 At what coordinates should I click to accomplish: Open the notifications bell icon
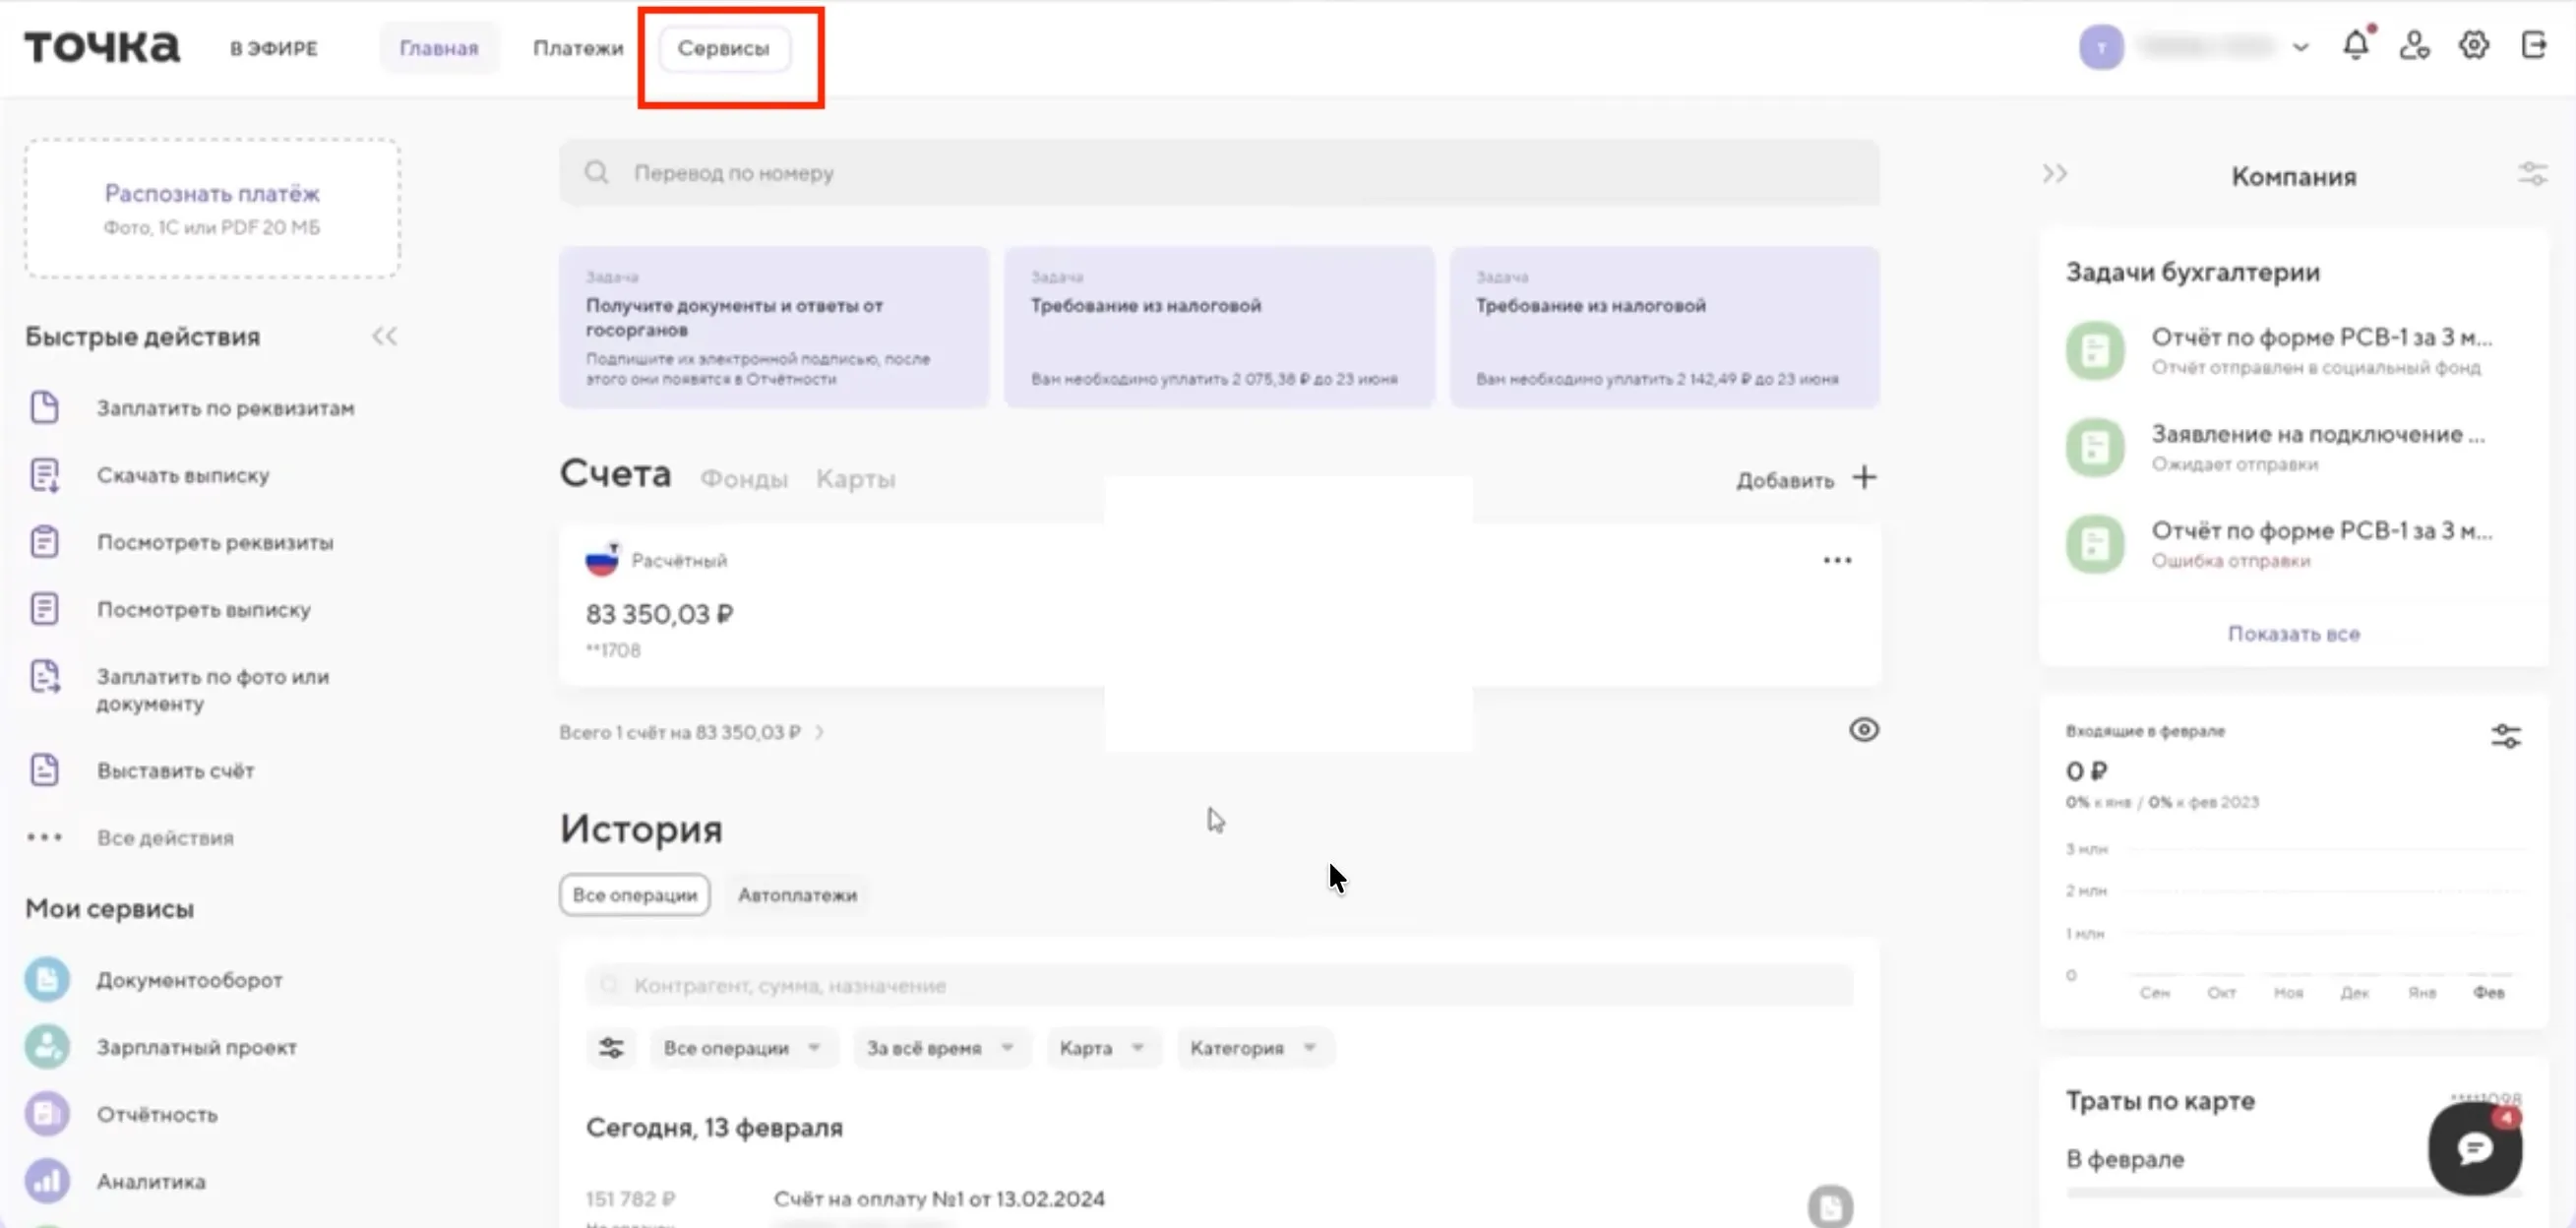[2355, 46]
